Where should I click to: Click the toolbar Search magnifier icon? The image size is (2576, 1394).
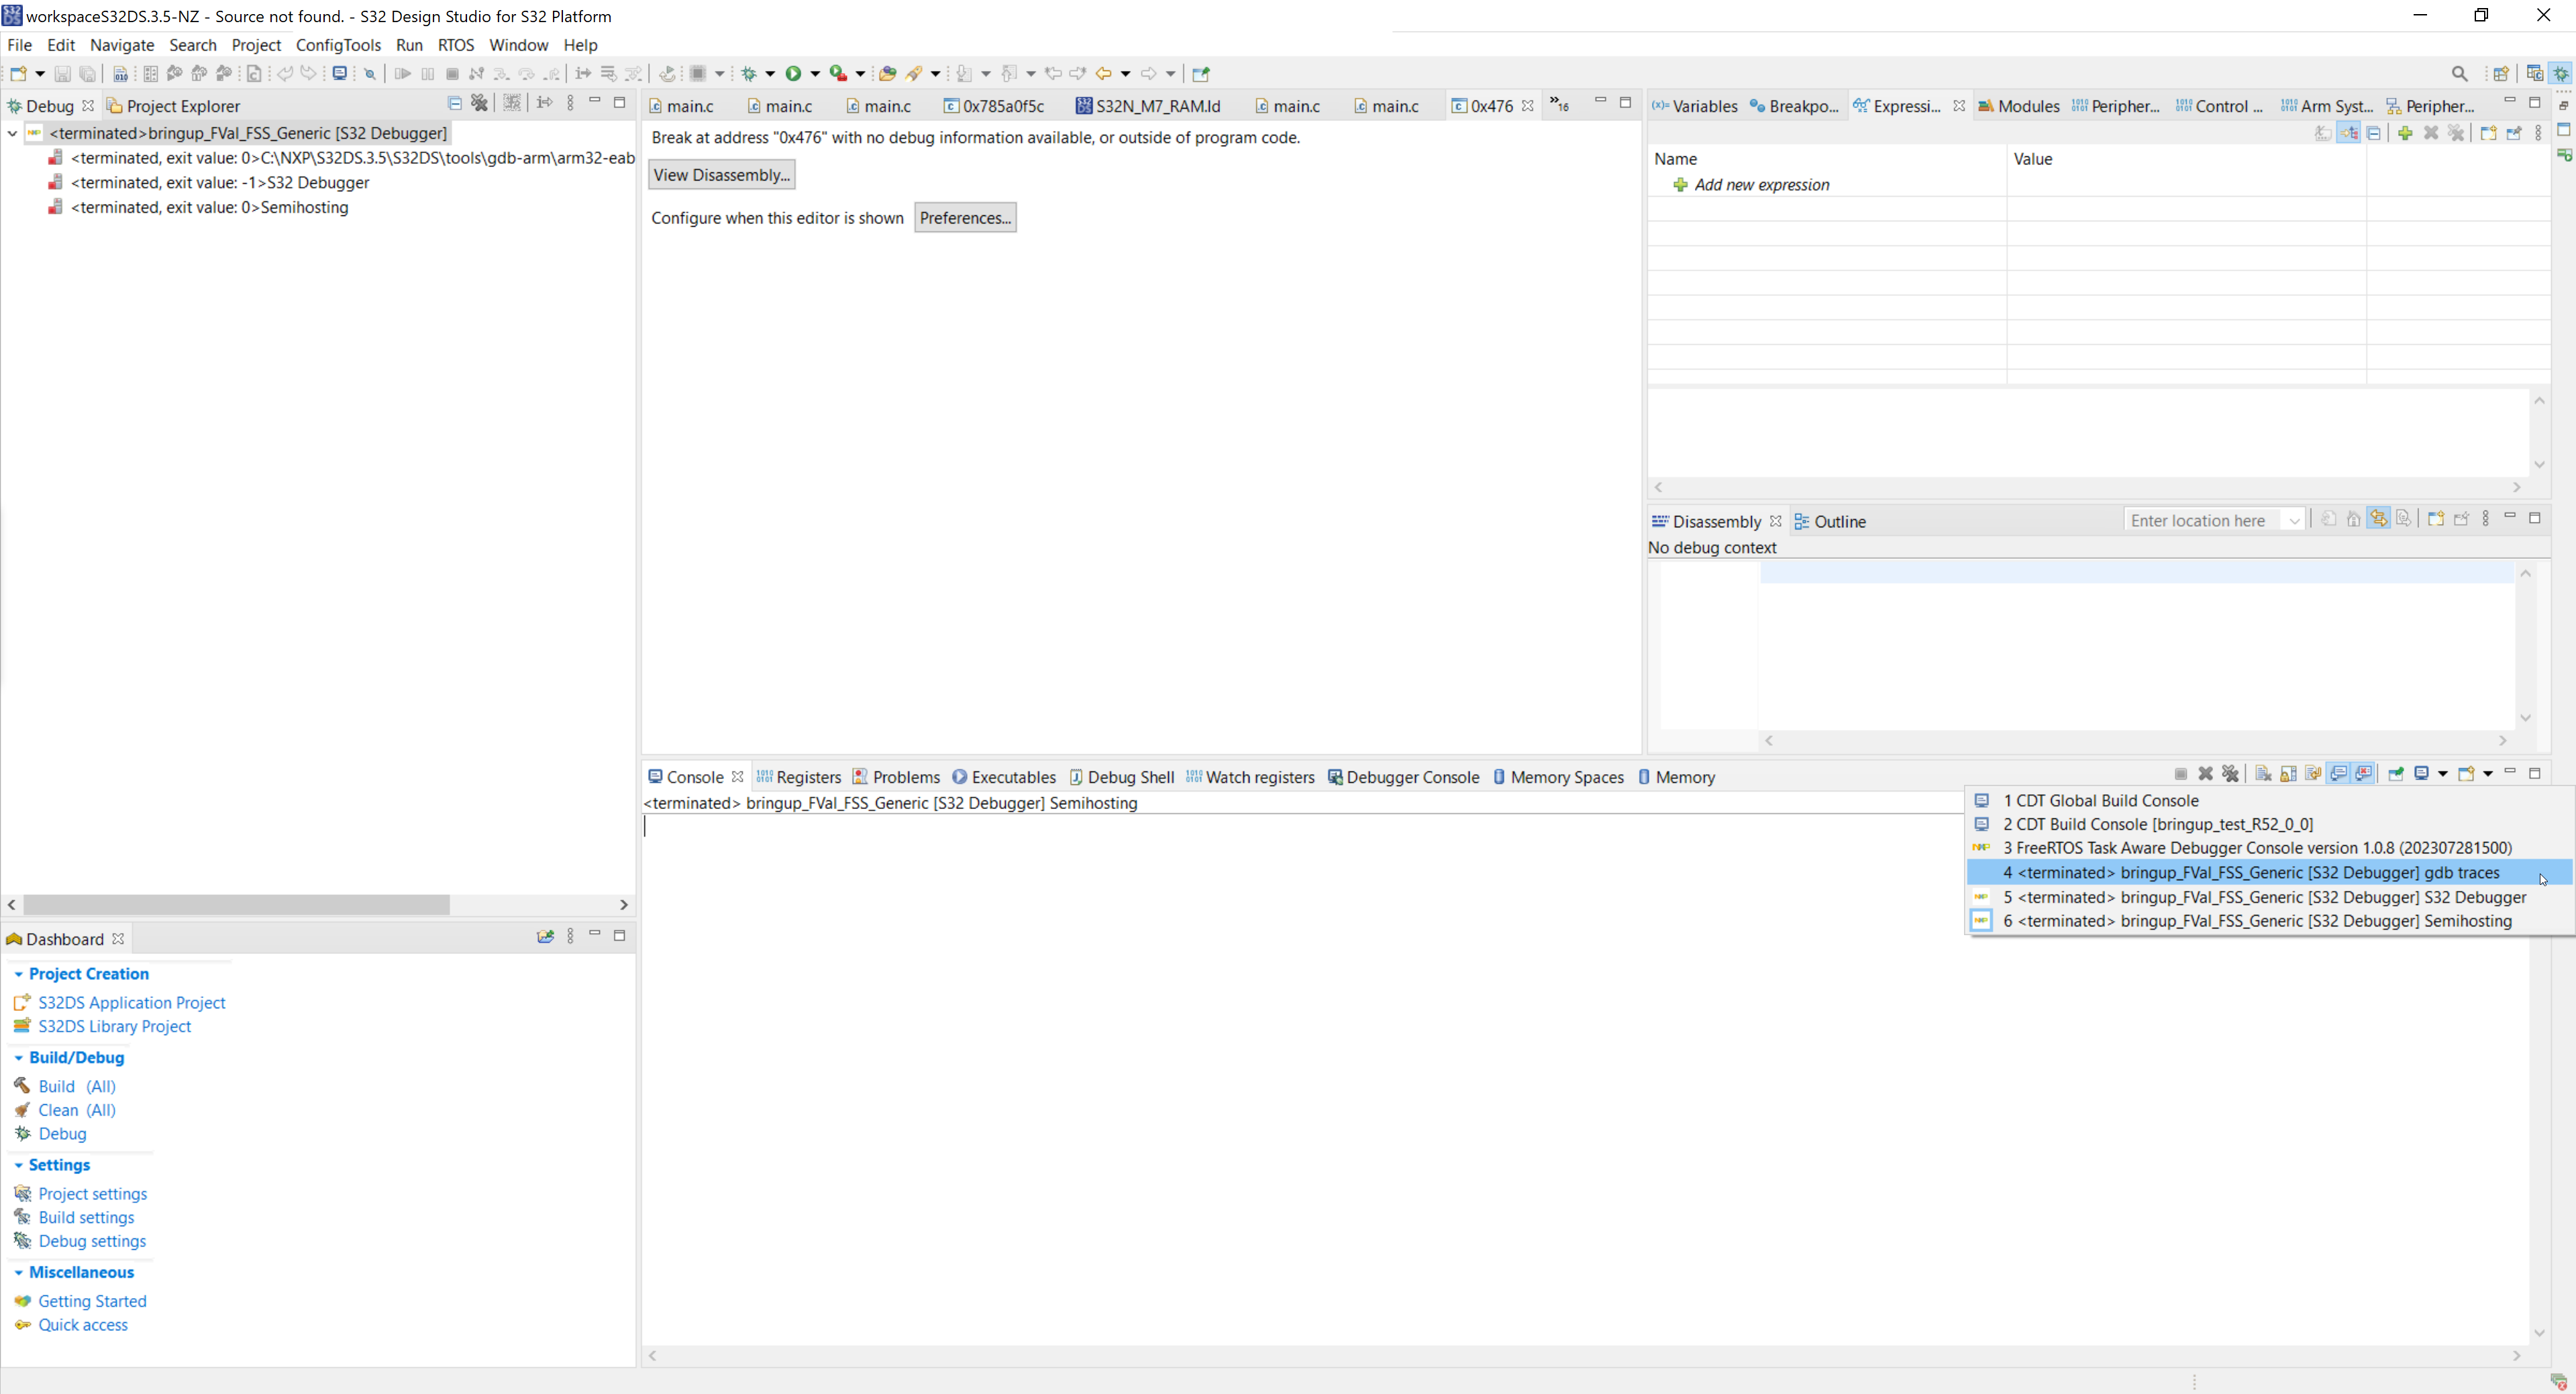point(2460,73)
